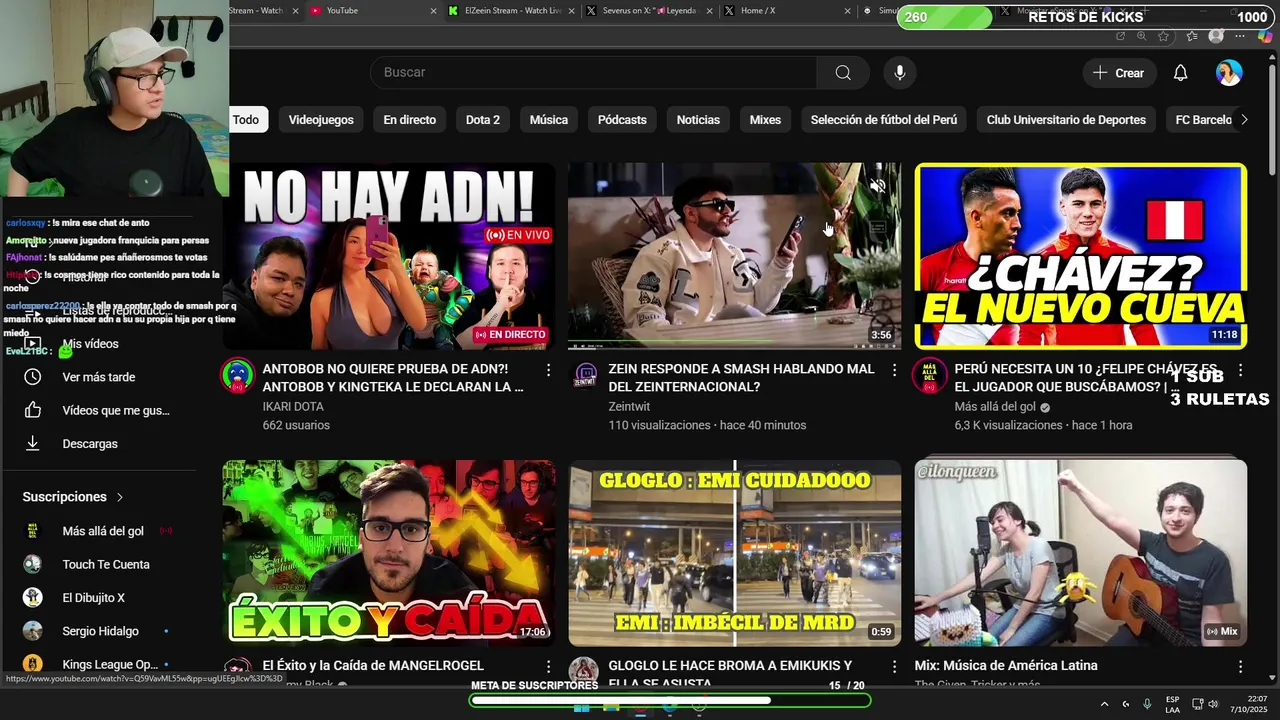Open ¿CHÁVEZ? EL NUEVO CUEVA thumbnail
Image resolution: width=1280 pixels, height=720 pixels.
click(x=1081, y=256)
